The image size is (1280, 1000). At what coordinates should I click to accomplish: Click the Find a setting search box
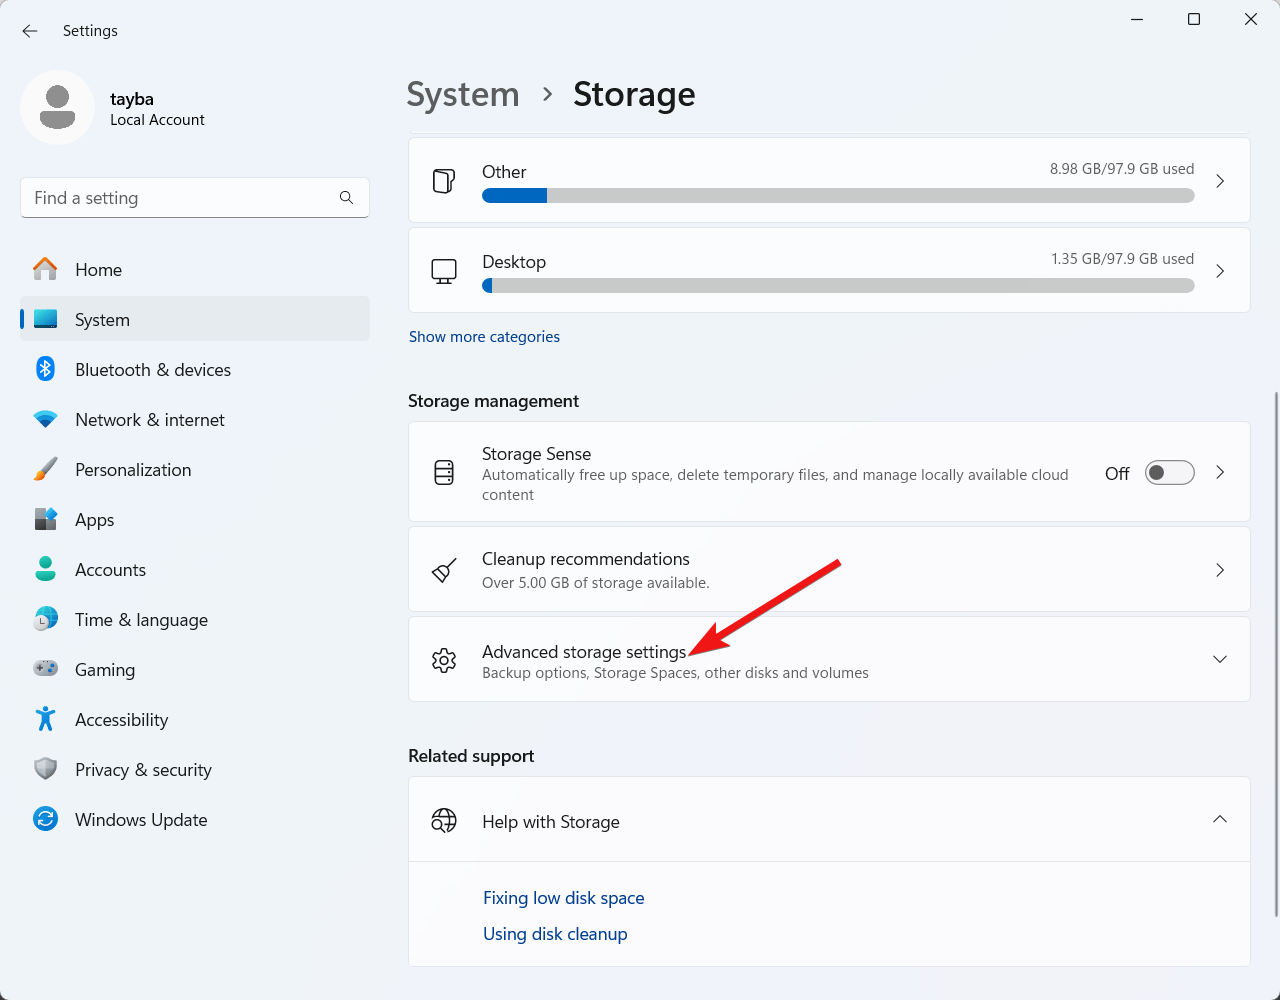[x=180, y=198]
